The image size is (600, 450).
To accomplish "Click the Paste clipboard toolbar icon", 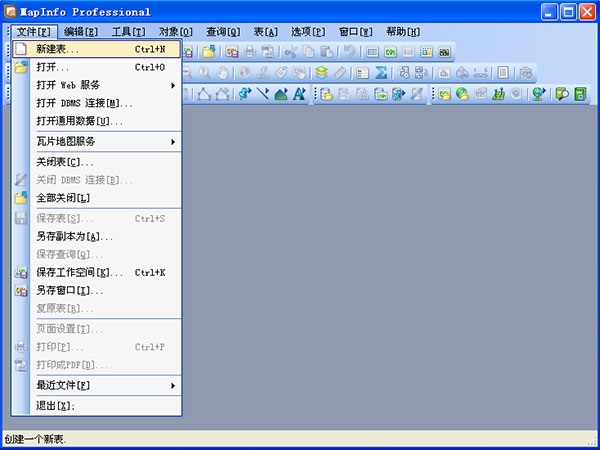I will (x=326, y=52).
